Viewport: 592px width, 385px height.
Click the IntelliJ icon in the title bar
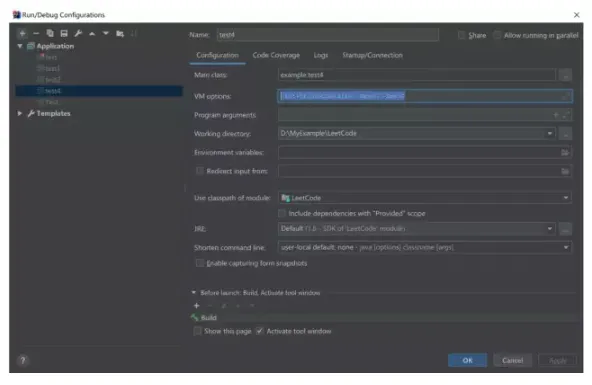(x=16, y=15)
